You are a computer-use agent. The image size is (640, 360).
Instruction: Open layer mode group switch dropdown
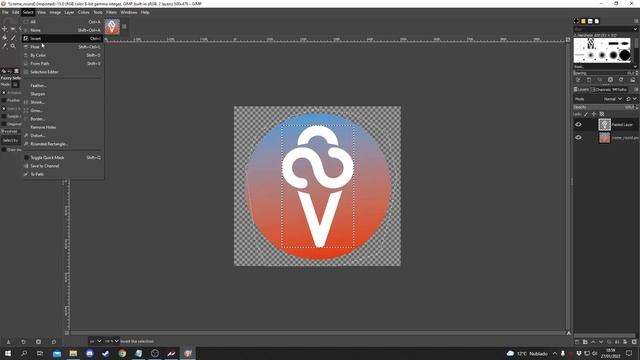[630, 99]
